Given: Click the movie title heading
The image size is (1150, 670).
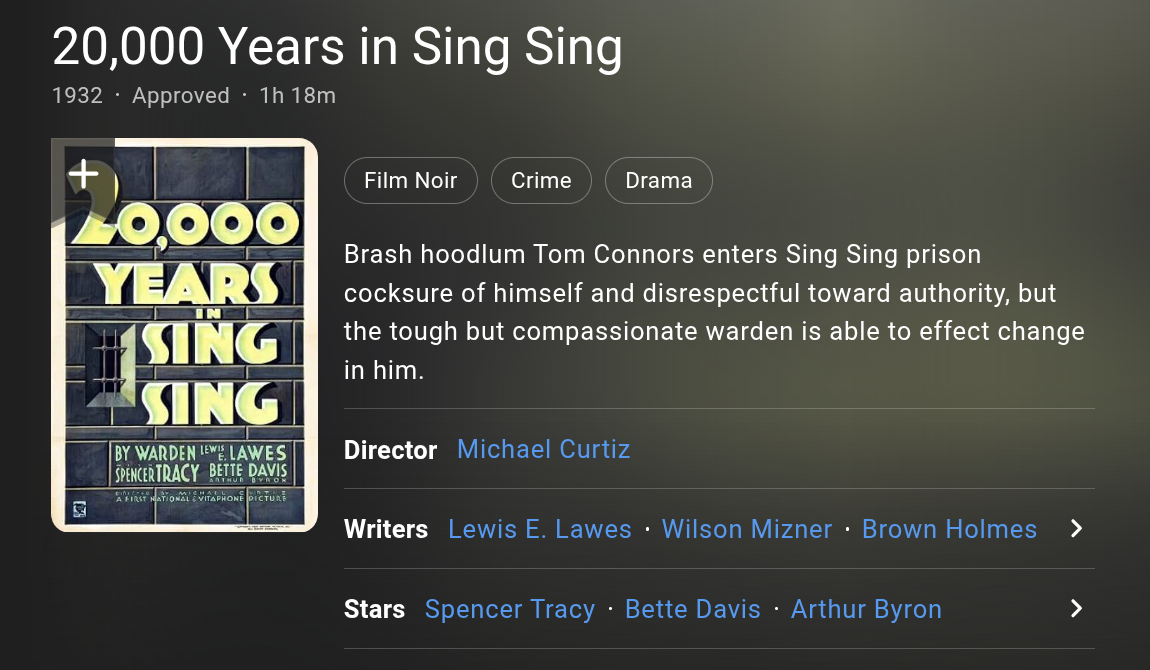Looking at the screenshot, I should point(337,47).
